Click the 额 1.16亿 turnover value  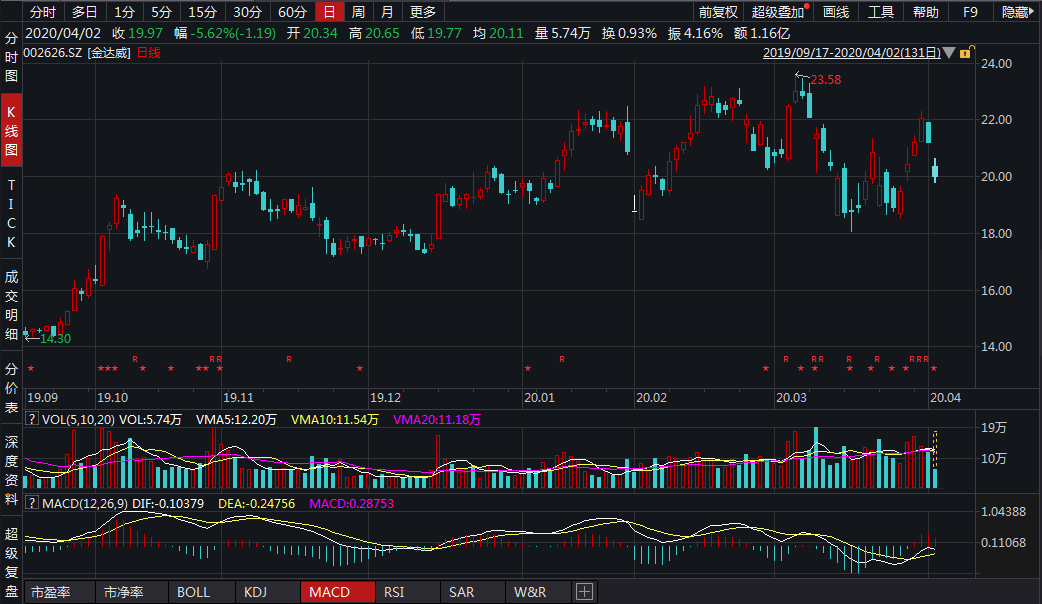pyautogui.click(x=762, y=33)
